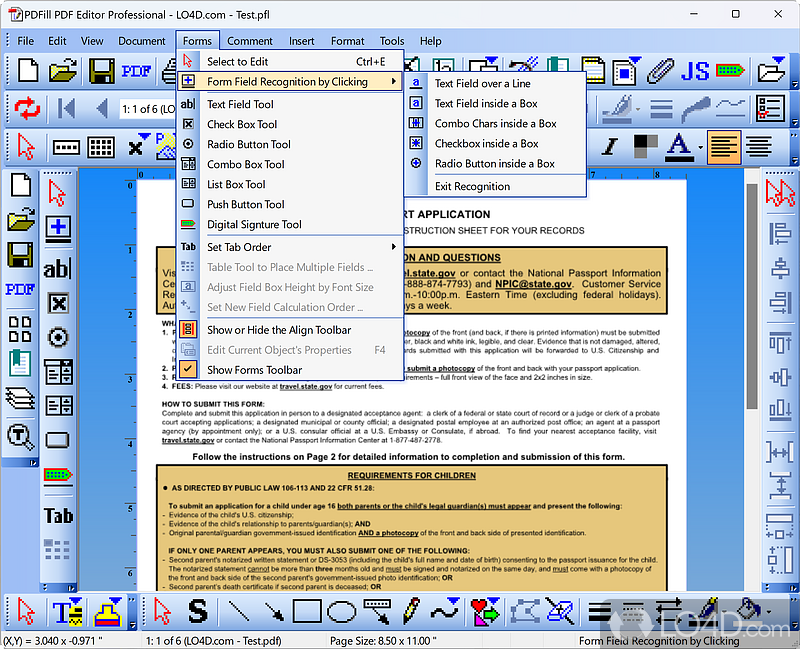Viewport: 800px width, 649px height.
Task: Open the Format menu
Action: click(x=347, y=41)
